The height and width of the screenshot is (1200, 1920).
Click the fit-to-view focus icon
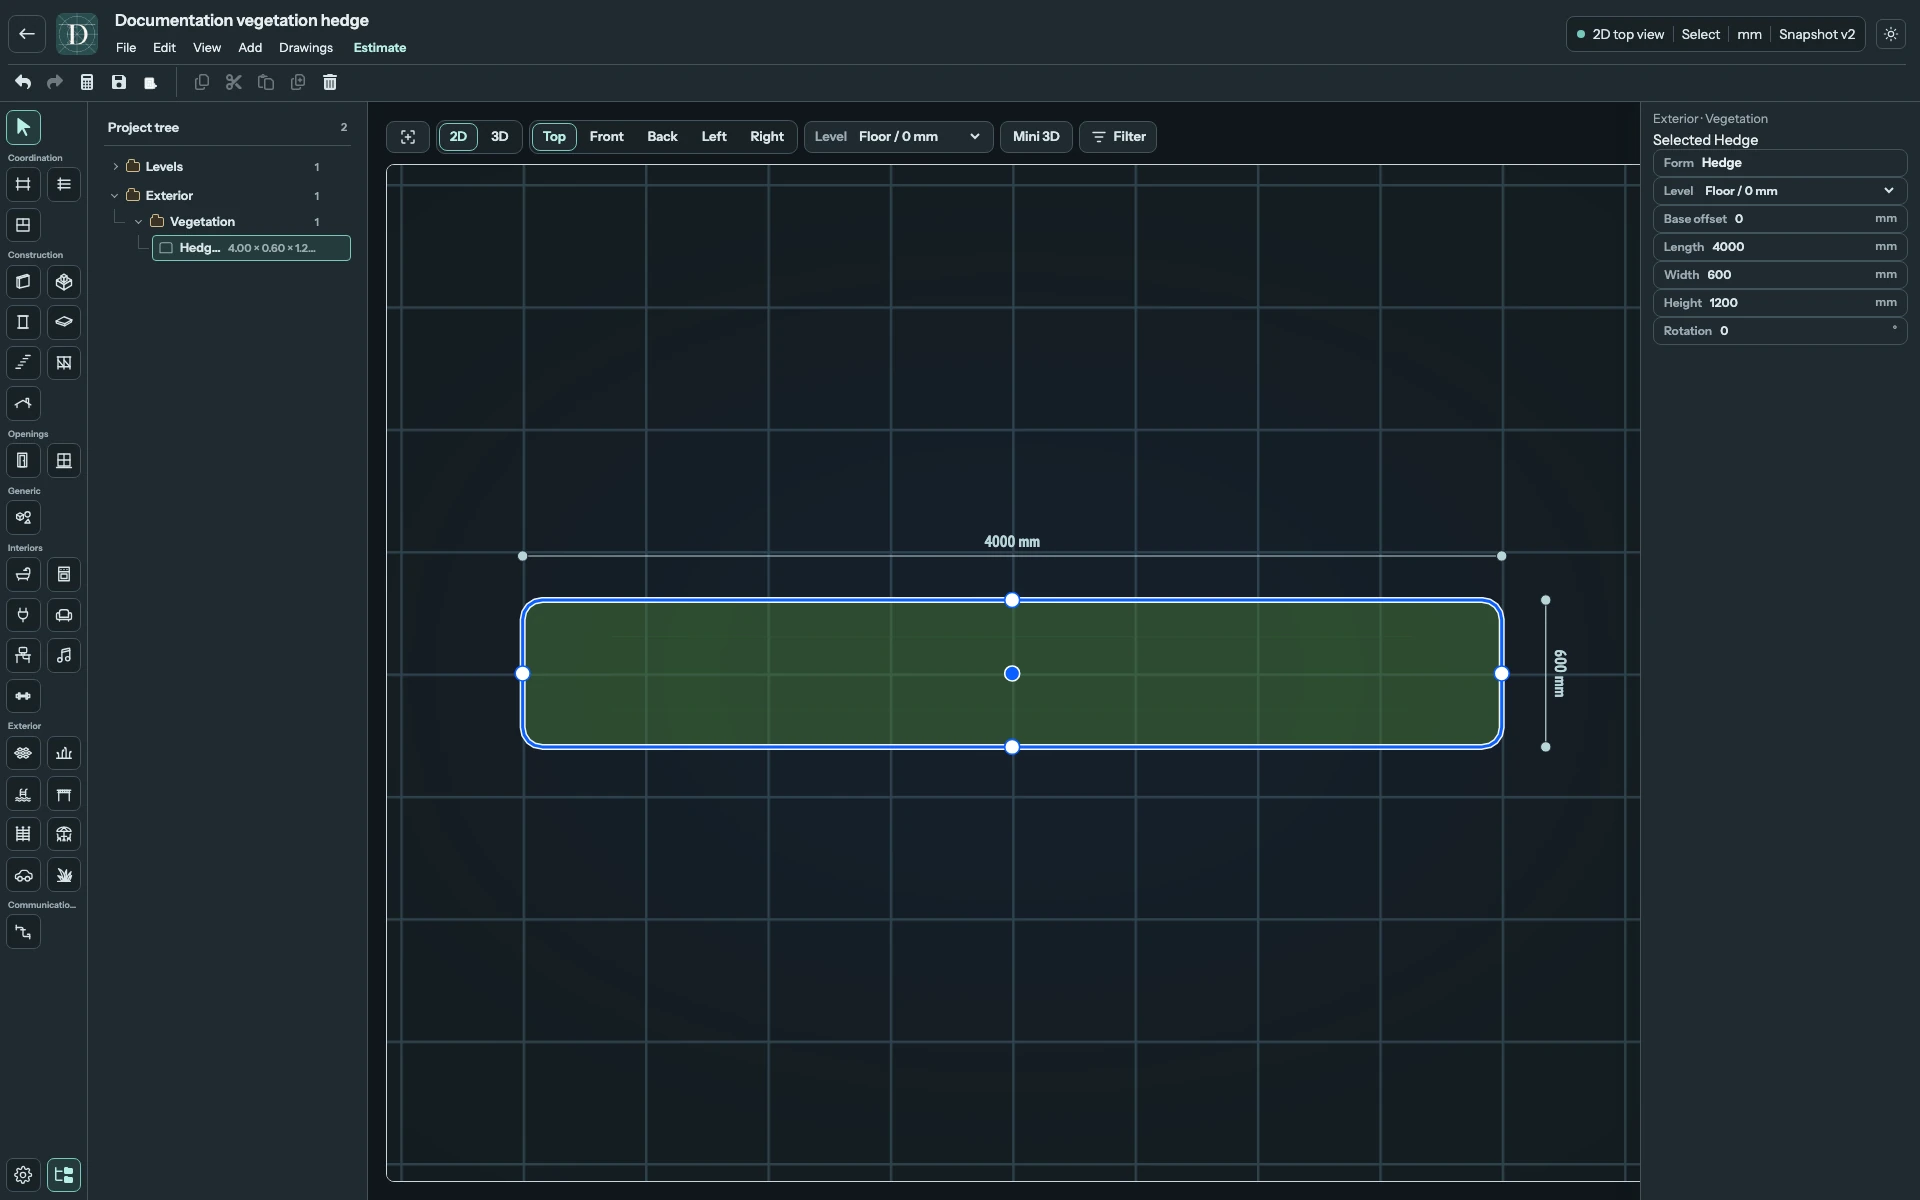408,137
